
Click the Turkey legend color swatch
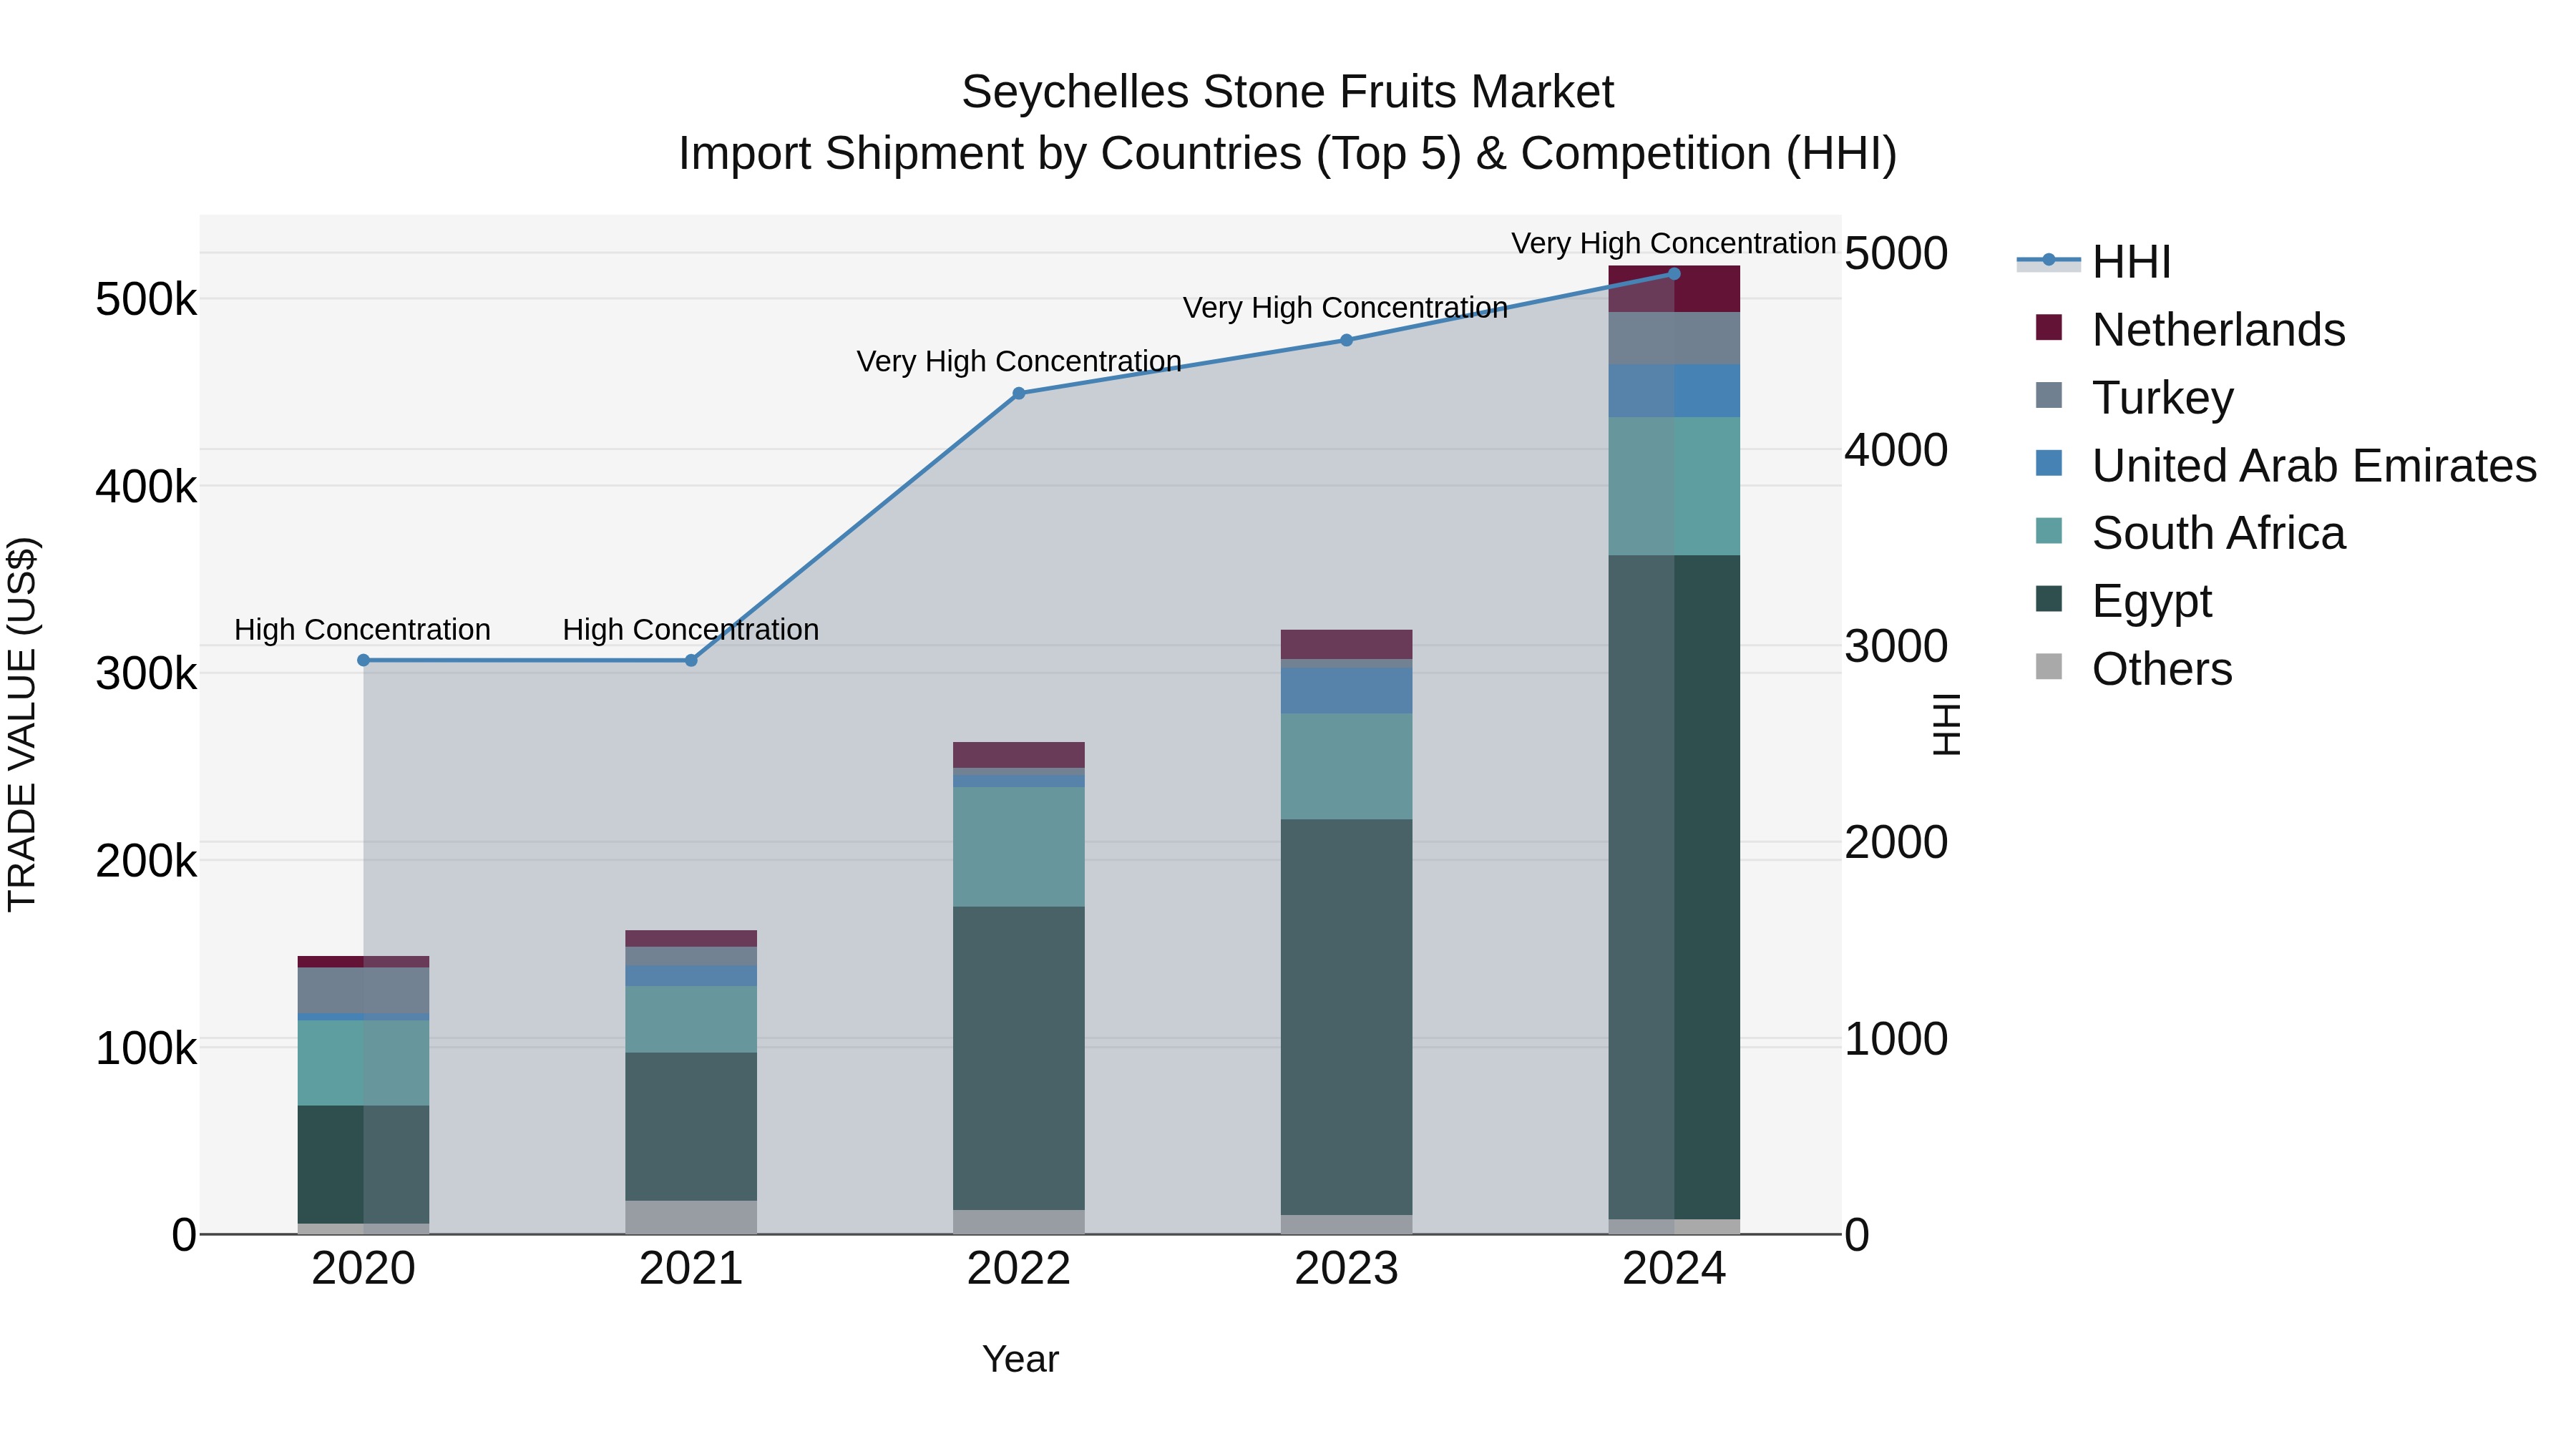pyautogui.click(x=2048, y=395)
